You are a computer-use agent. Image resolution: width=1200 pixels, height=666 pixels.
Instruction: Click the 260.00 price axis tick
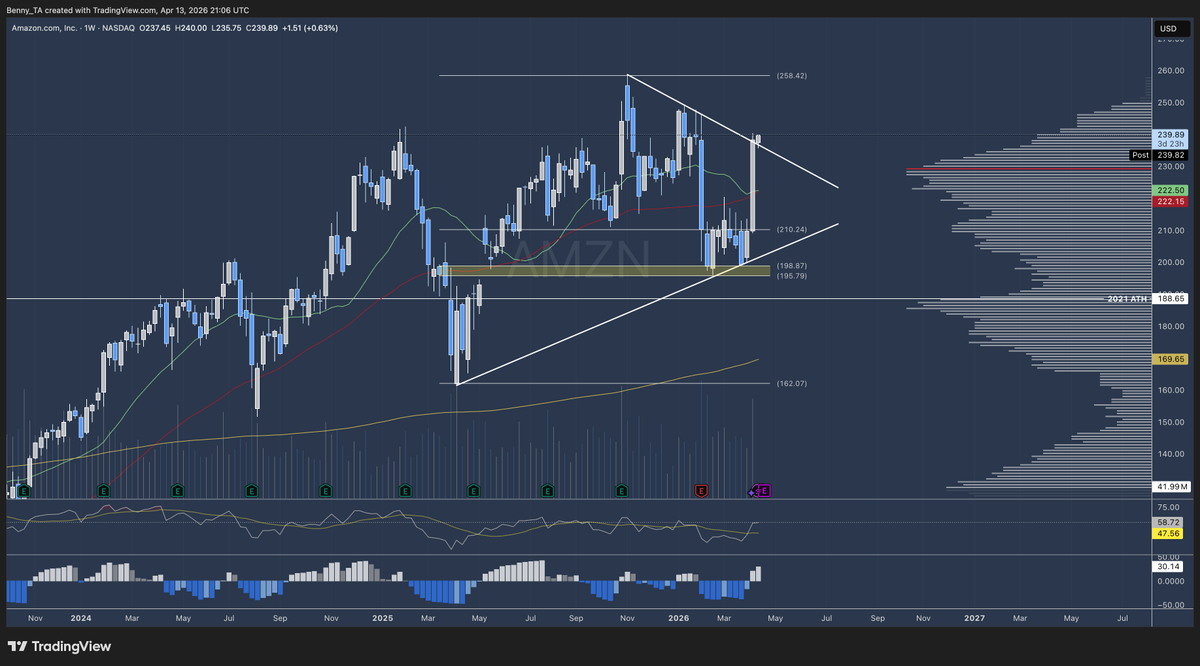click(x=1169, y=70)
